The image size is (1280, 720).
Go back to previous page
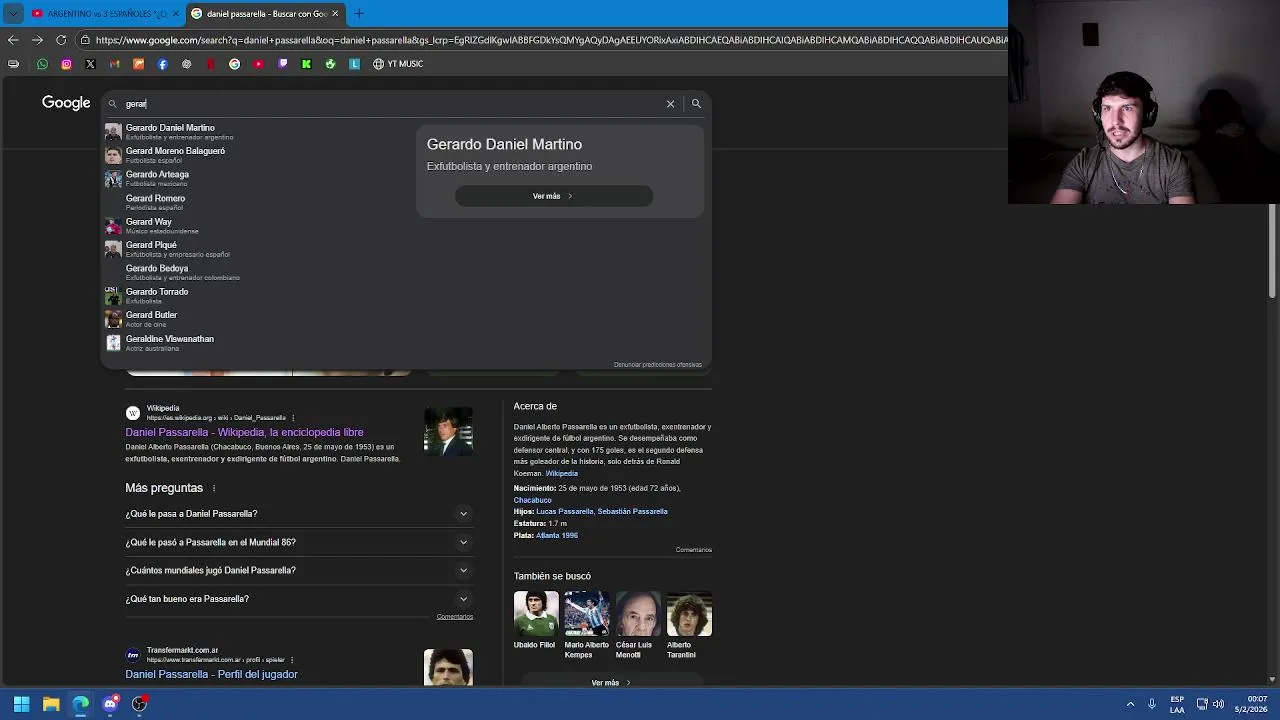click(x=13, y=40)
